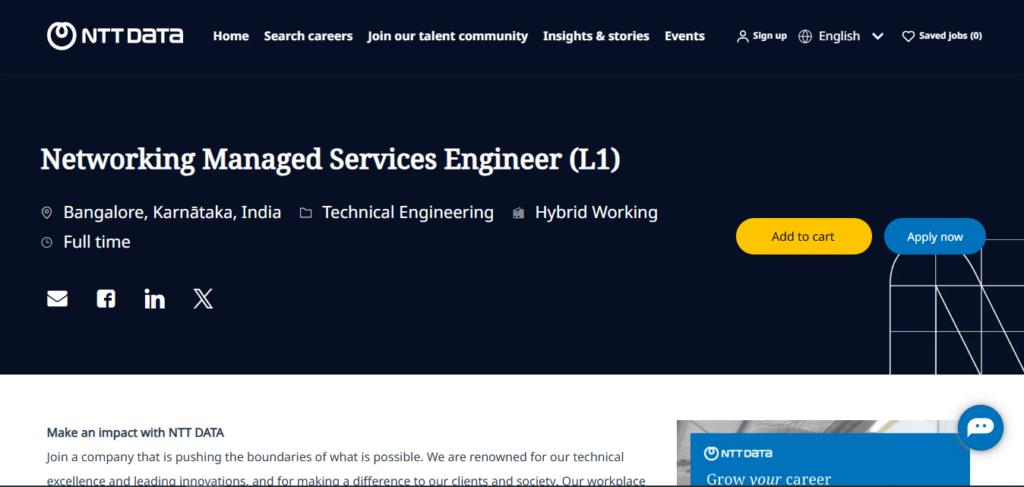
Task: Expand the English language chevron
Action: (x=878, y=37)
